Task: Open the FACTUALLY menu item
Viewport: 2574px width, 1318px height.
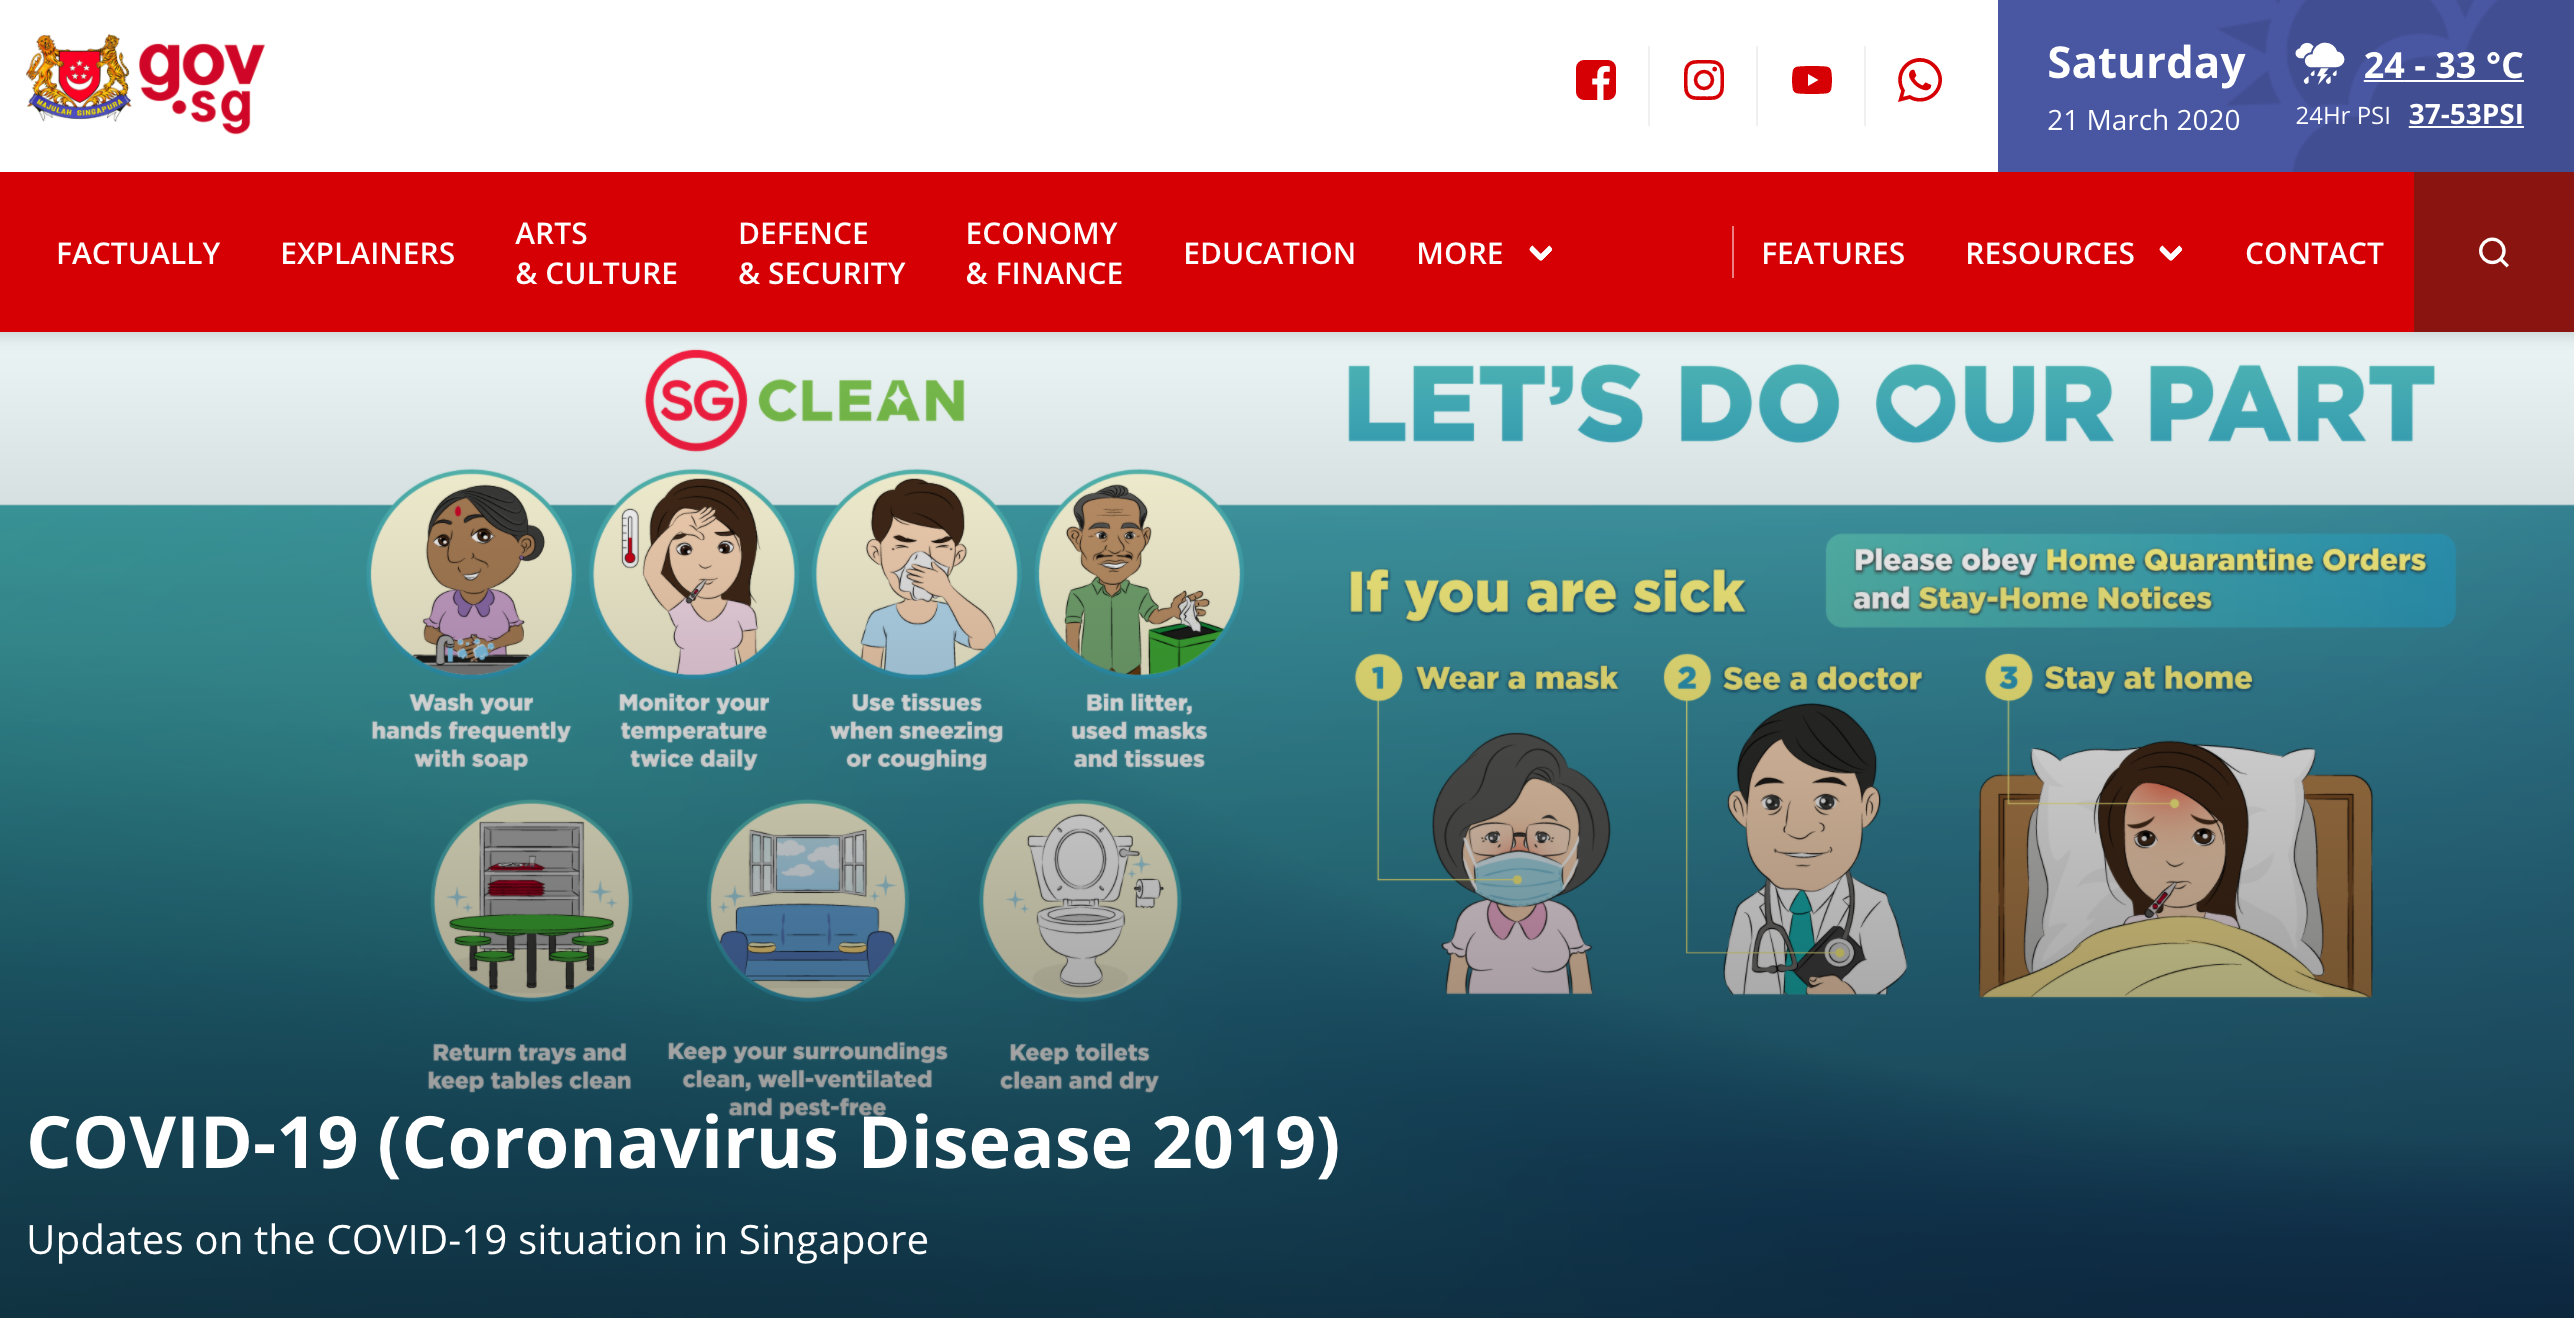Action: point(138,253)
